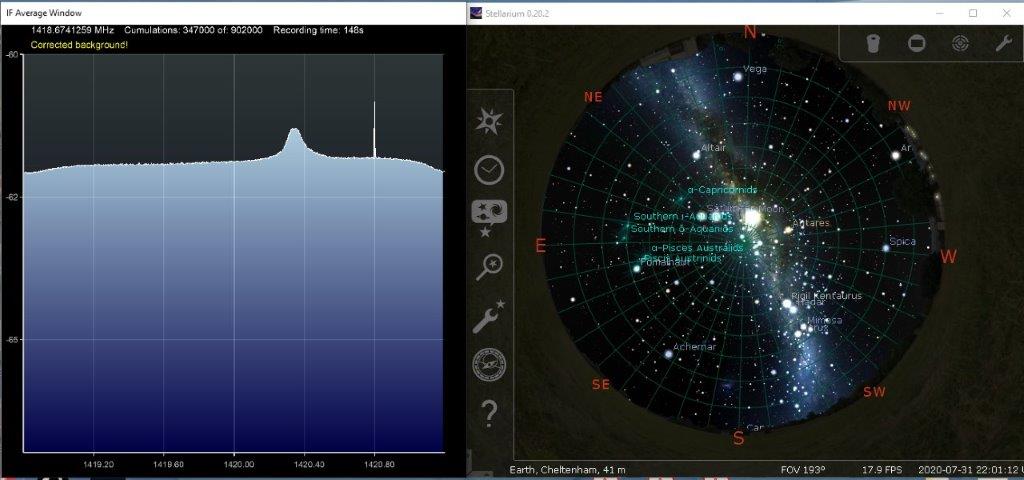Screen dimensions: 1024x480
Task: Open the Location window compass-star icon
Action: pyautogui.click(x=489, y=122)
